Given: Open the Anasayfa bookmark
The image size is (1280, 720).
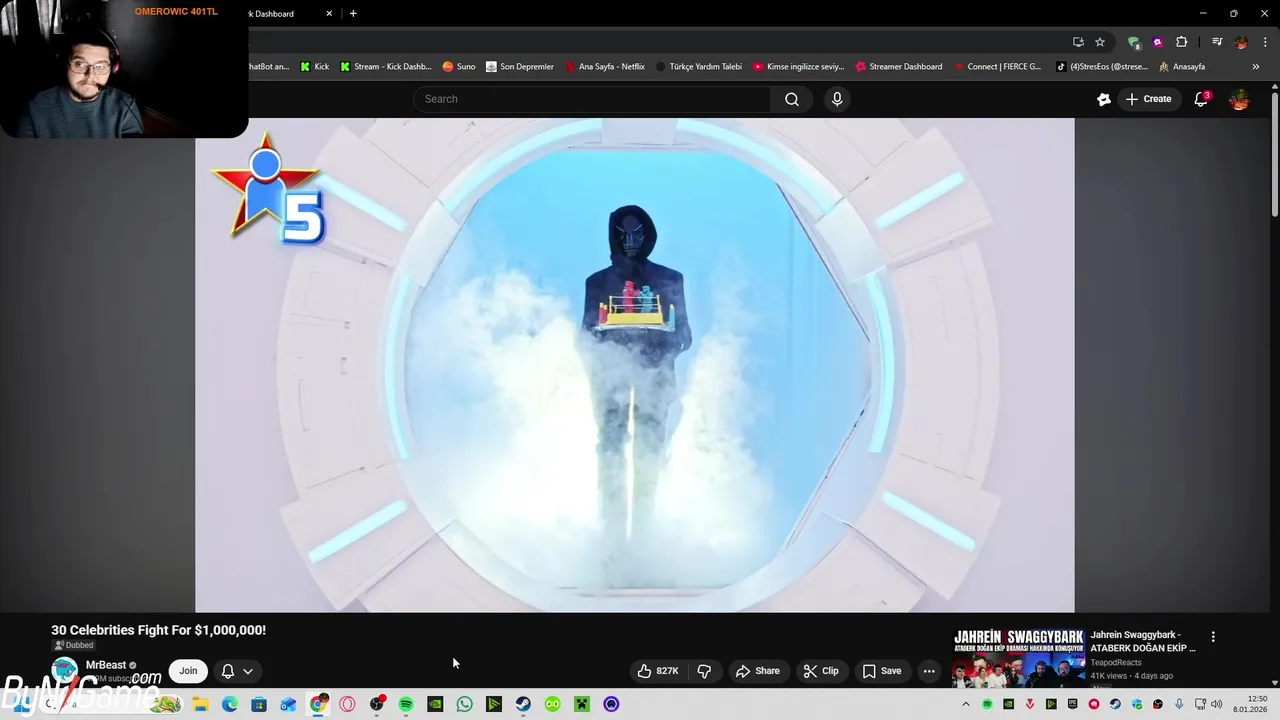Looking at the screenshot, I should coord(1182,67).
